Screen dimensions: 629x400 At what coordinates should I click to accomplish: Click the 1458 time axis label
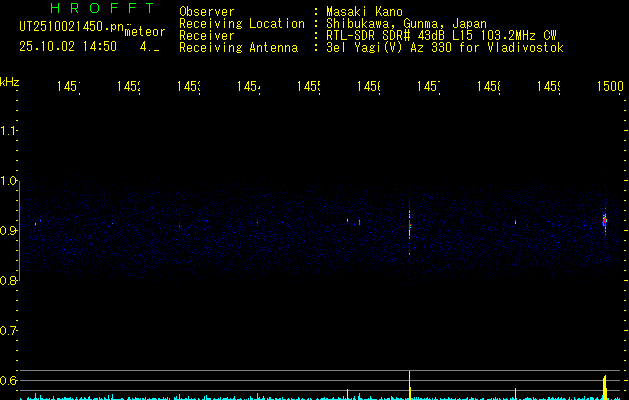489,87
